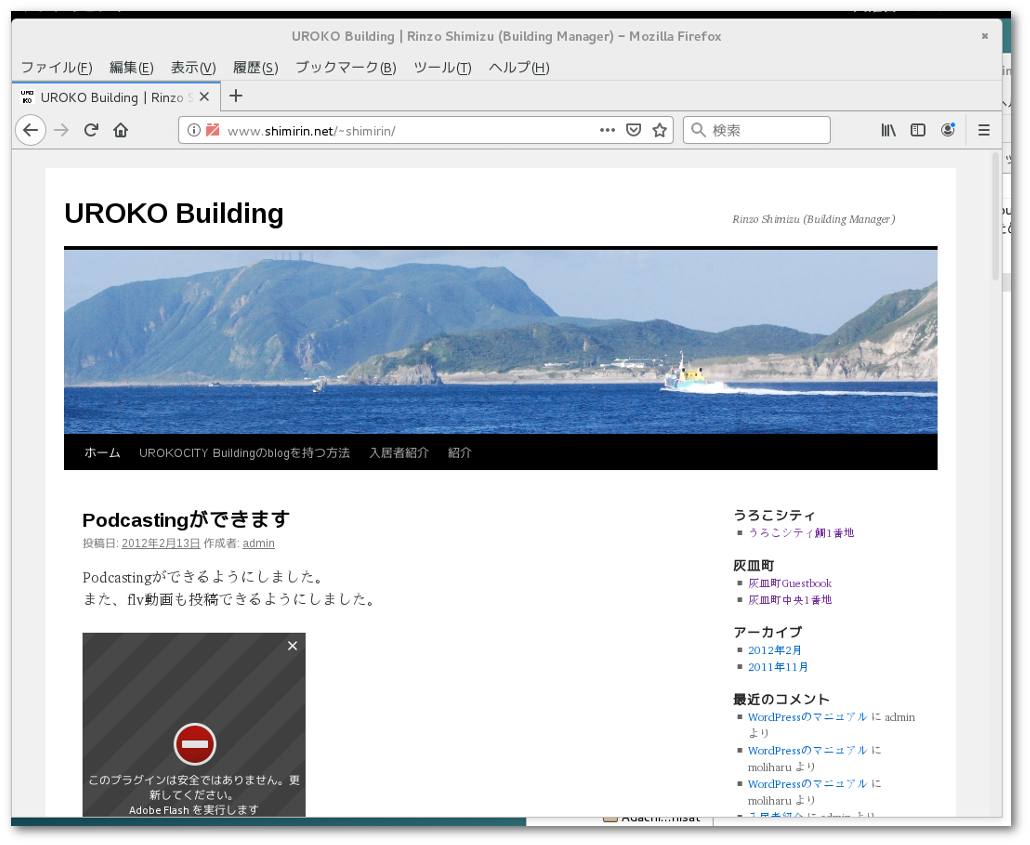Open the Library bookshelf icon

tap(888, 130)
